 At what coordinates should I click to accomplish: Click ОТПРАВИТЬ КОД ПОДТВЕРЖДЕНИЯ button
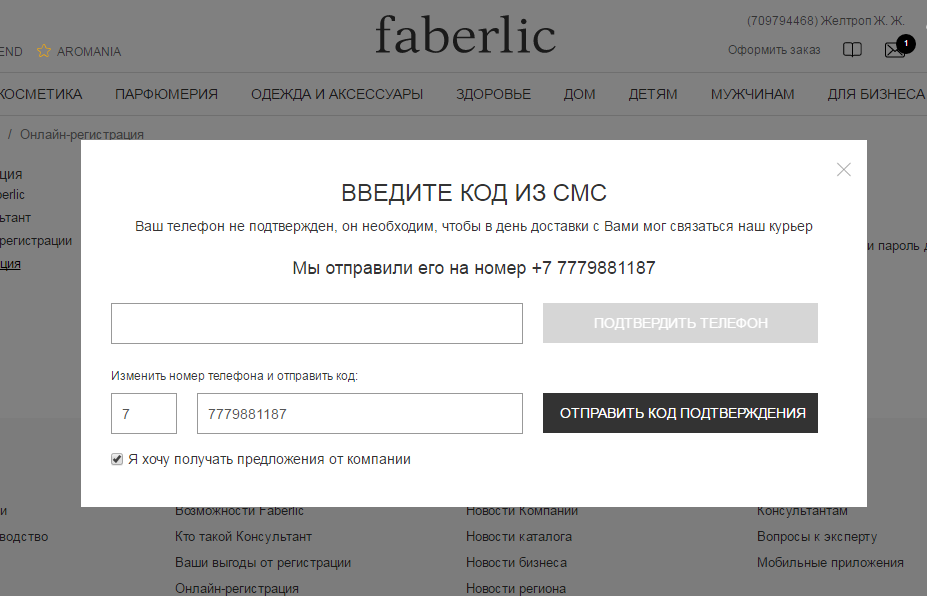click(680, 413)
